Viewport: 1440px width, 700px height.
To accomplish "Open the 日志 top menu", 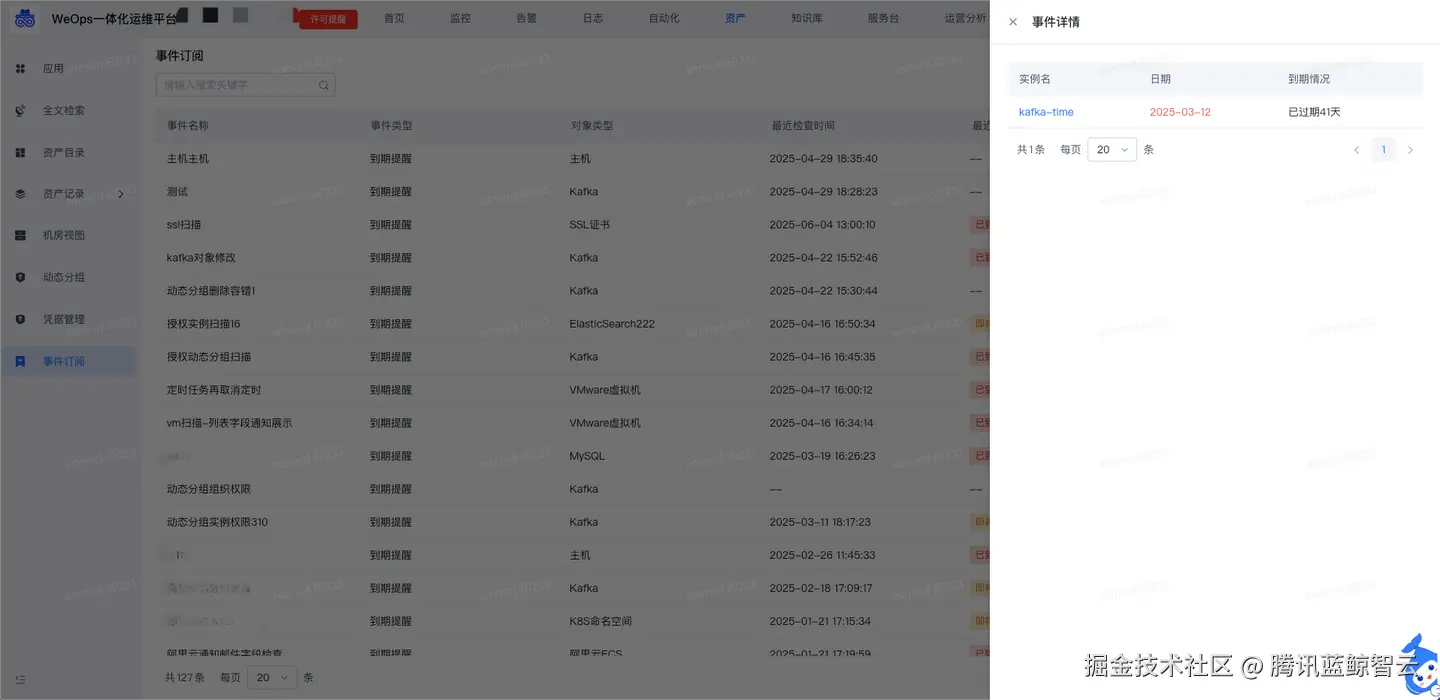I will (x=593, y=18).
